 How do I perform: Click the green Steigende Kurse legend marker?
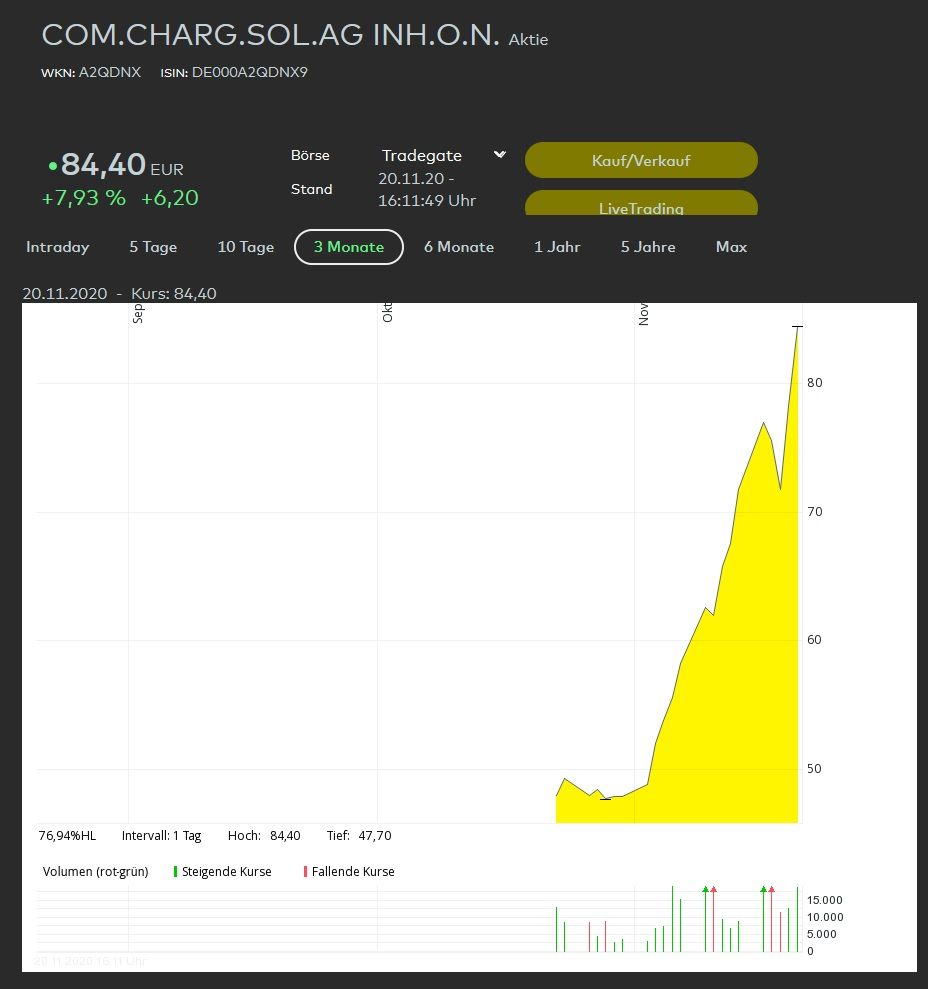pos(176,872)
